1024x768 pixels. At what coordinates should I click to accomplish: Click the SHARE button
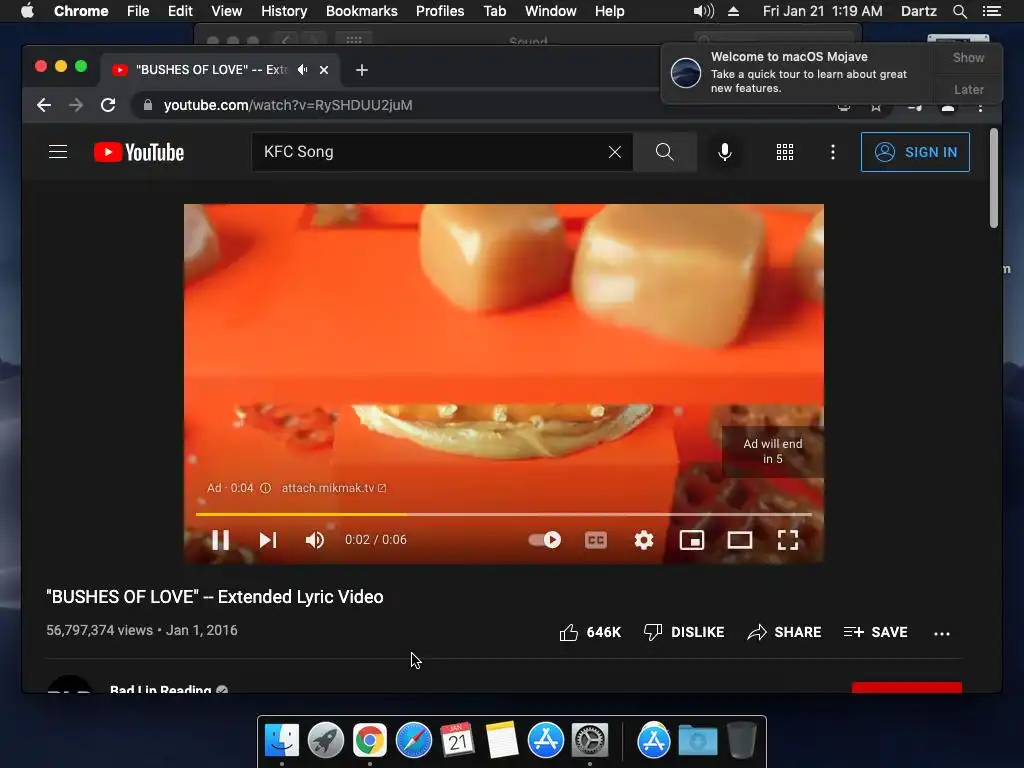[784, 632]
